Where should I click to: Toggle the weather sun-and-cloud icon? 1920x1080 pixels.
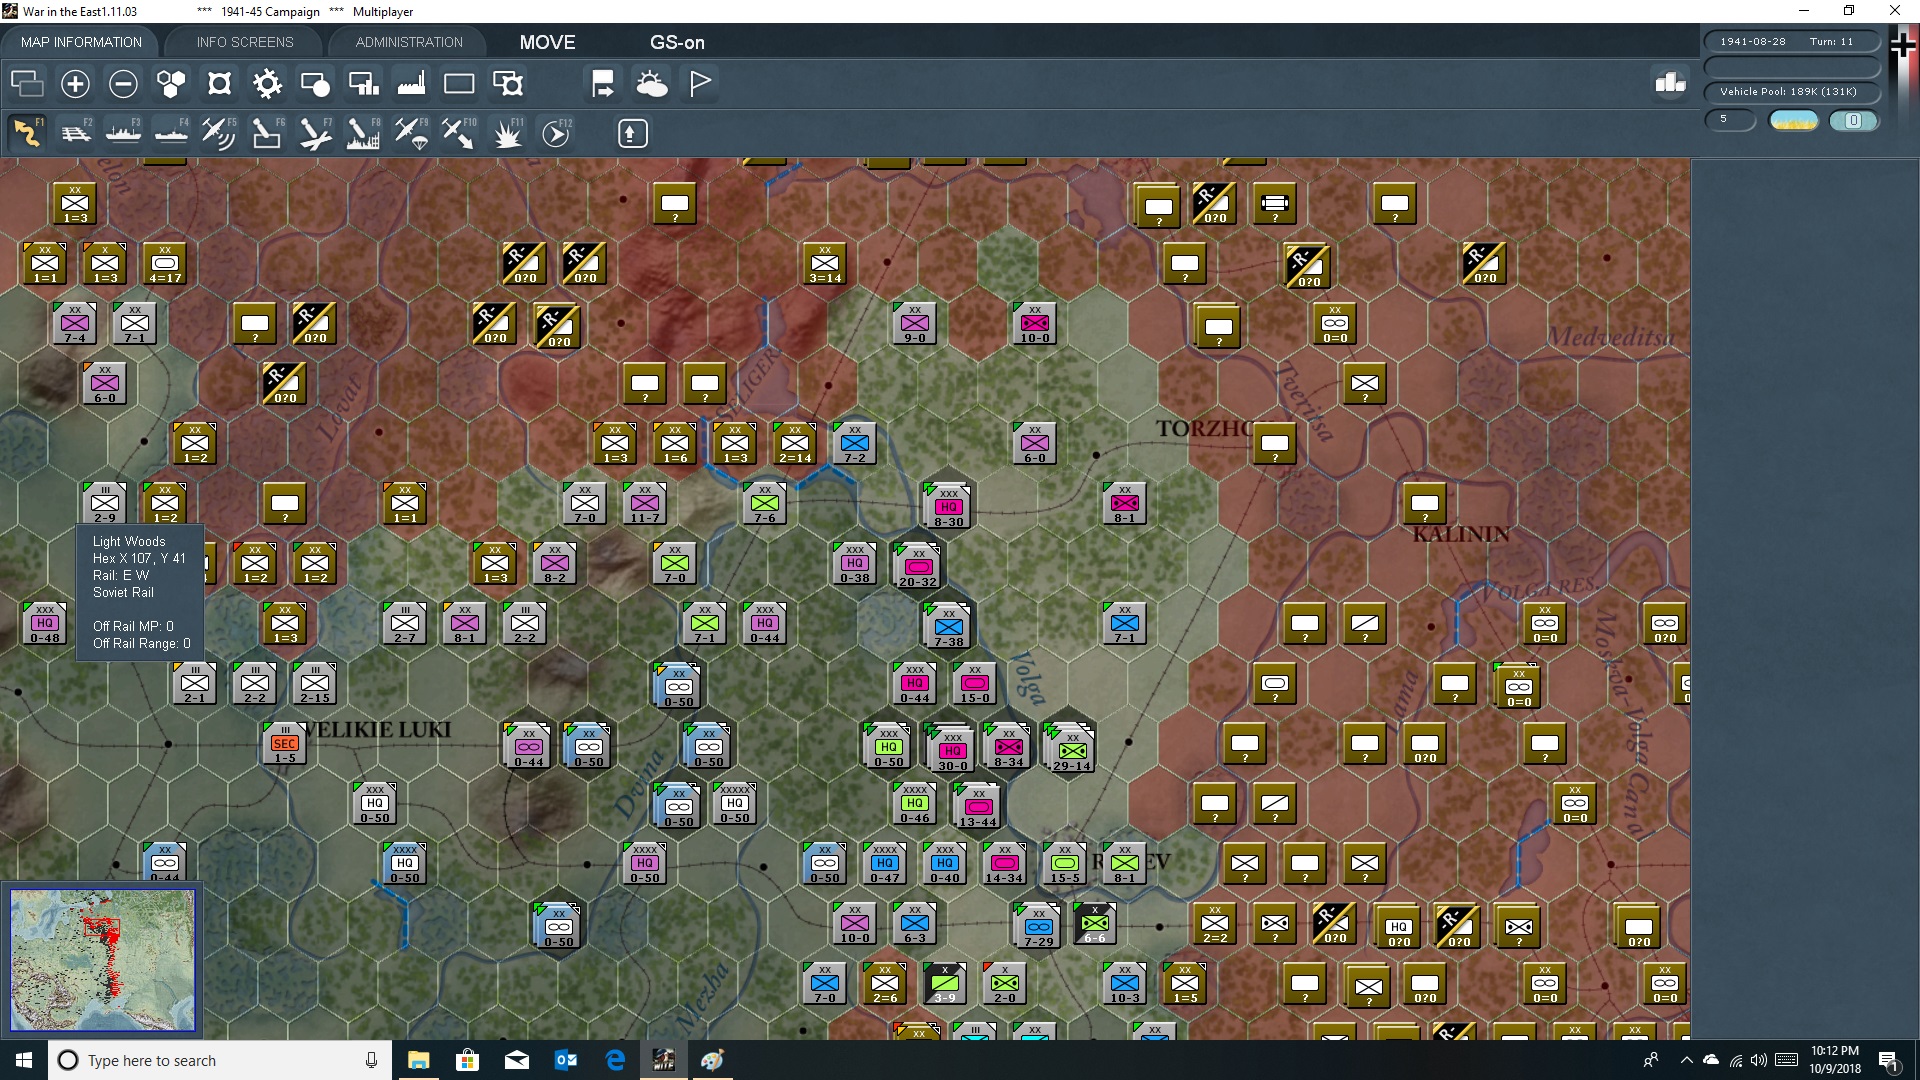[x=652, y=84]
